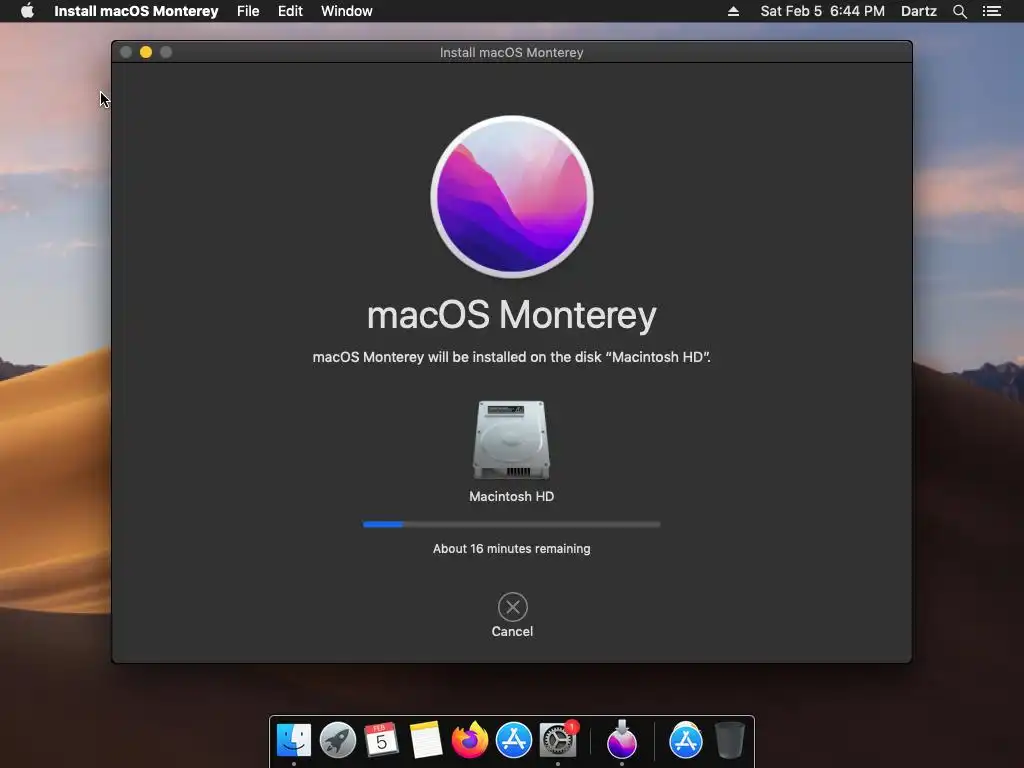Open Launchpad rocket icon in Dock
The width and height of the screenshot is (1024, 768).
338,740
